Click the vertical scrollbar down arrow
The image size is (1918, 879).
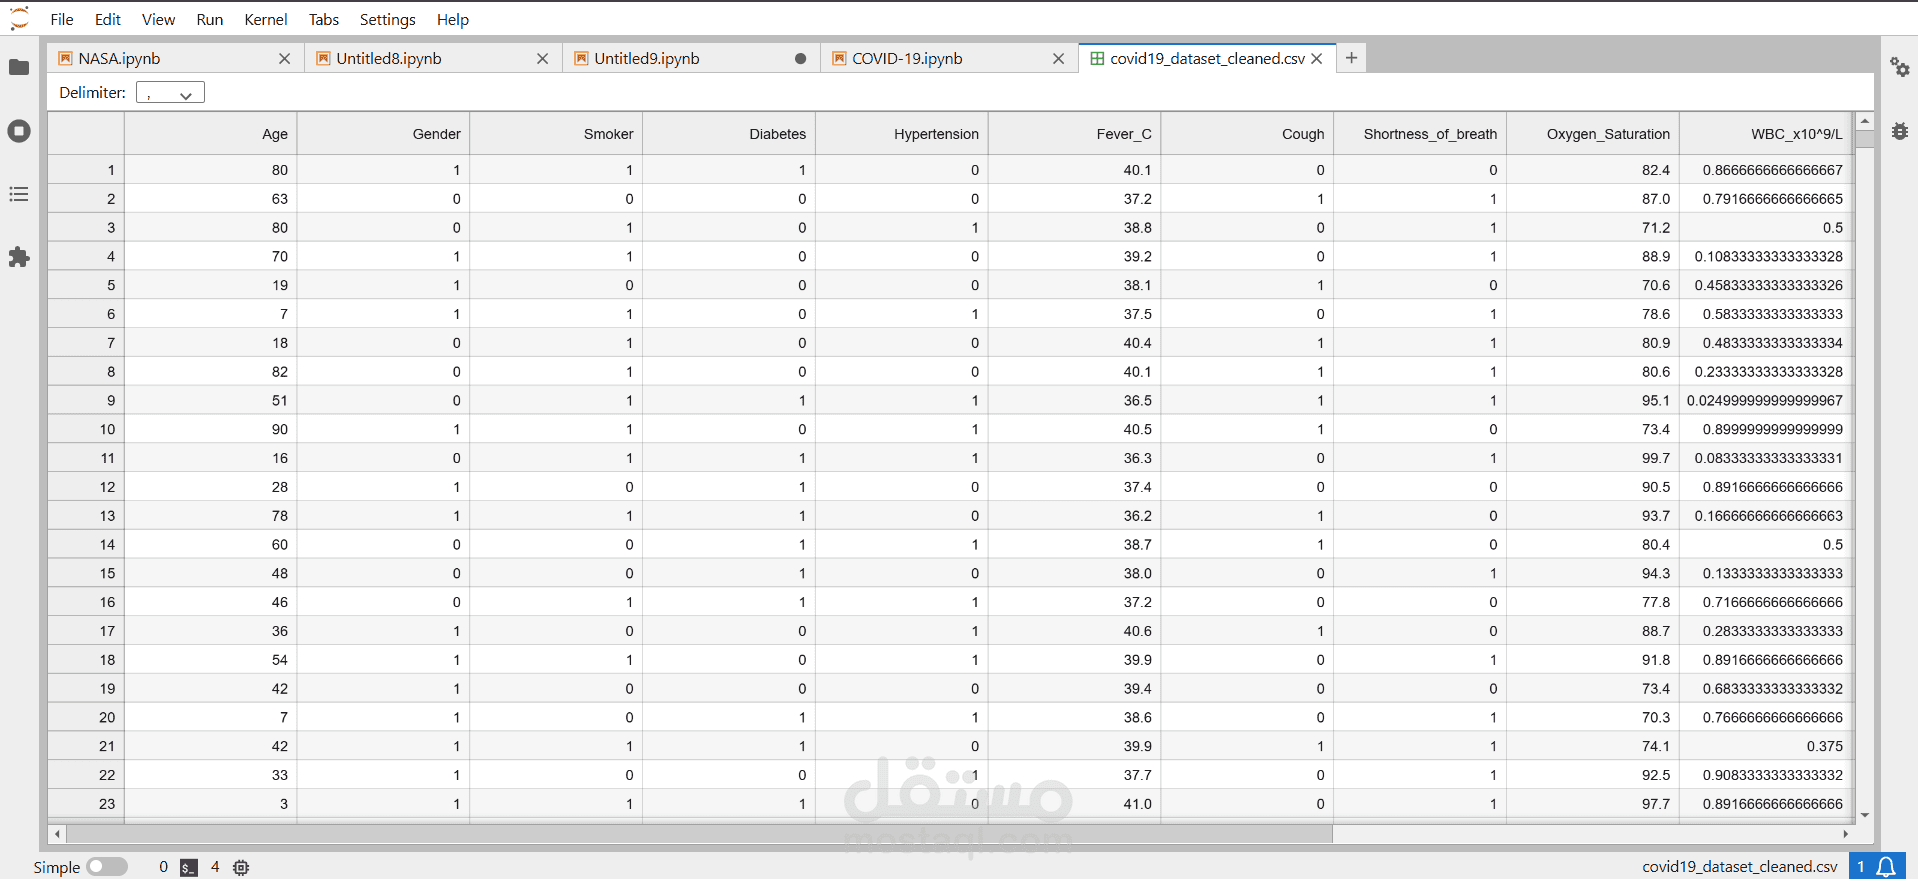[x=1865, y=816]
